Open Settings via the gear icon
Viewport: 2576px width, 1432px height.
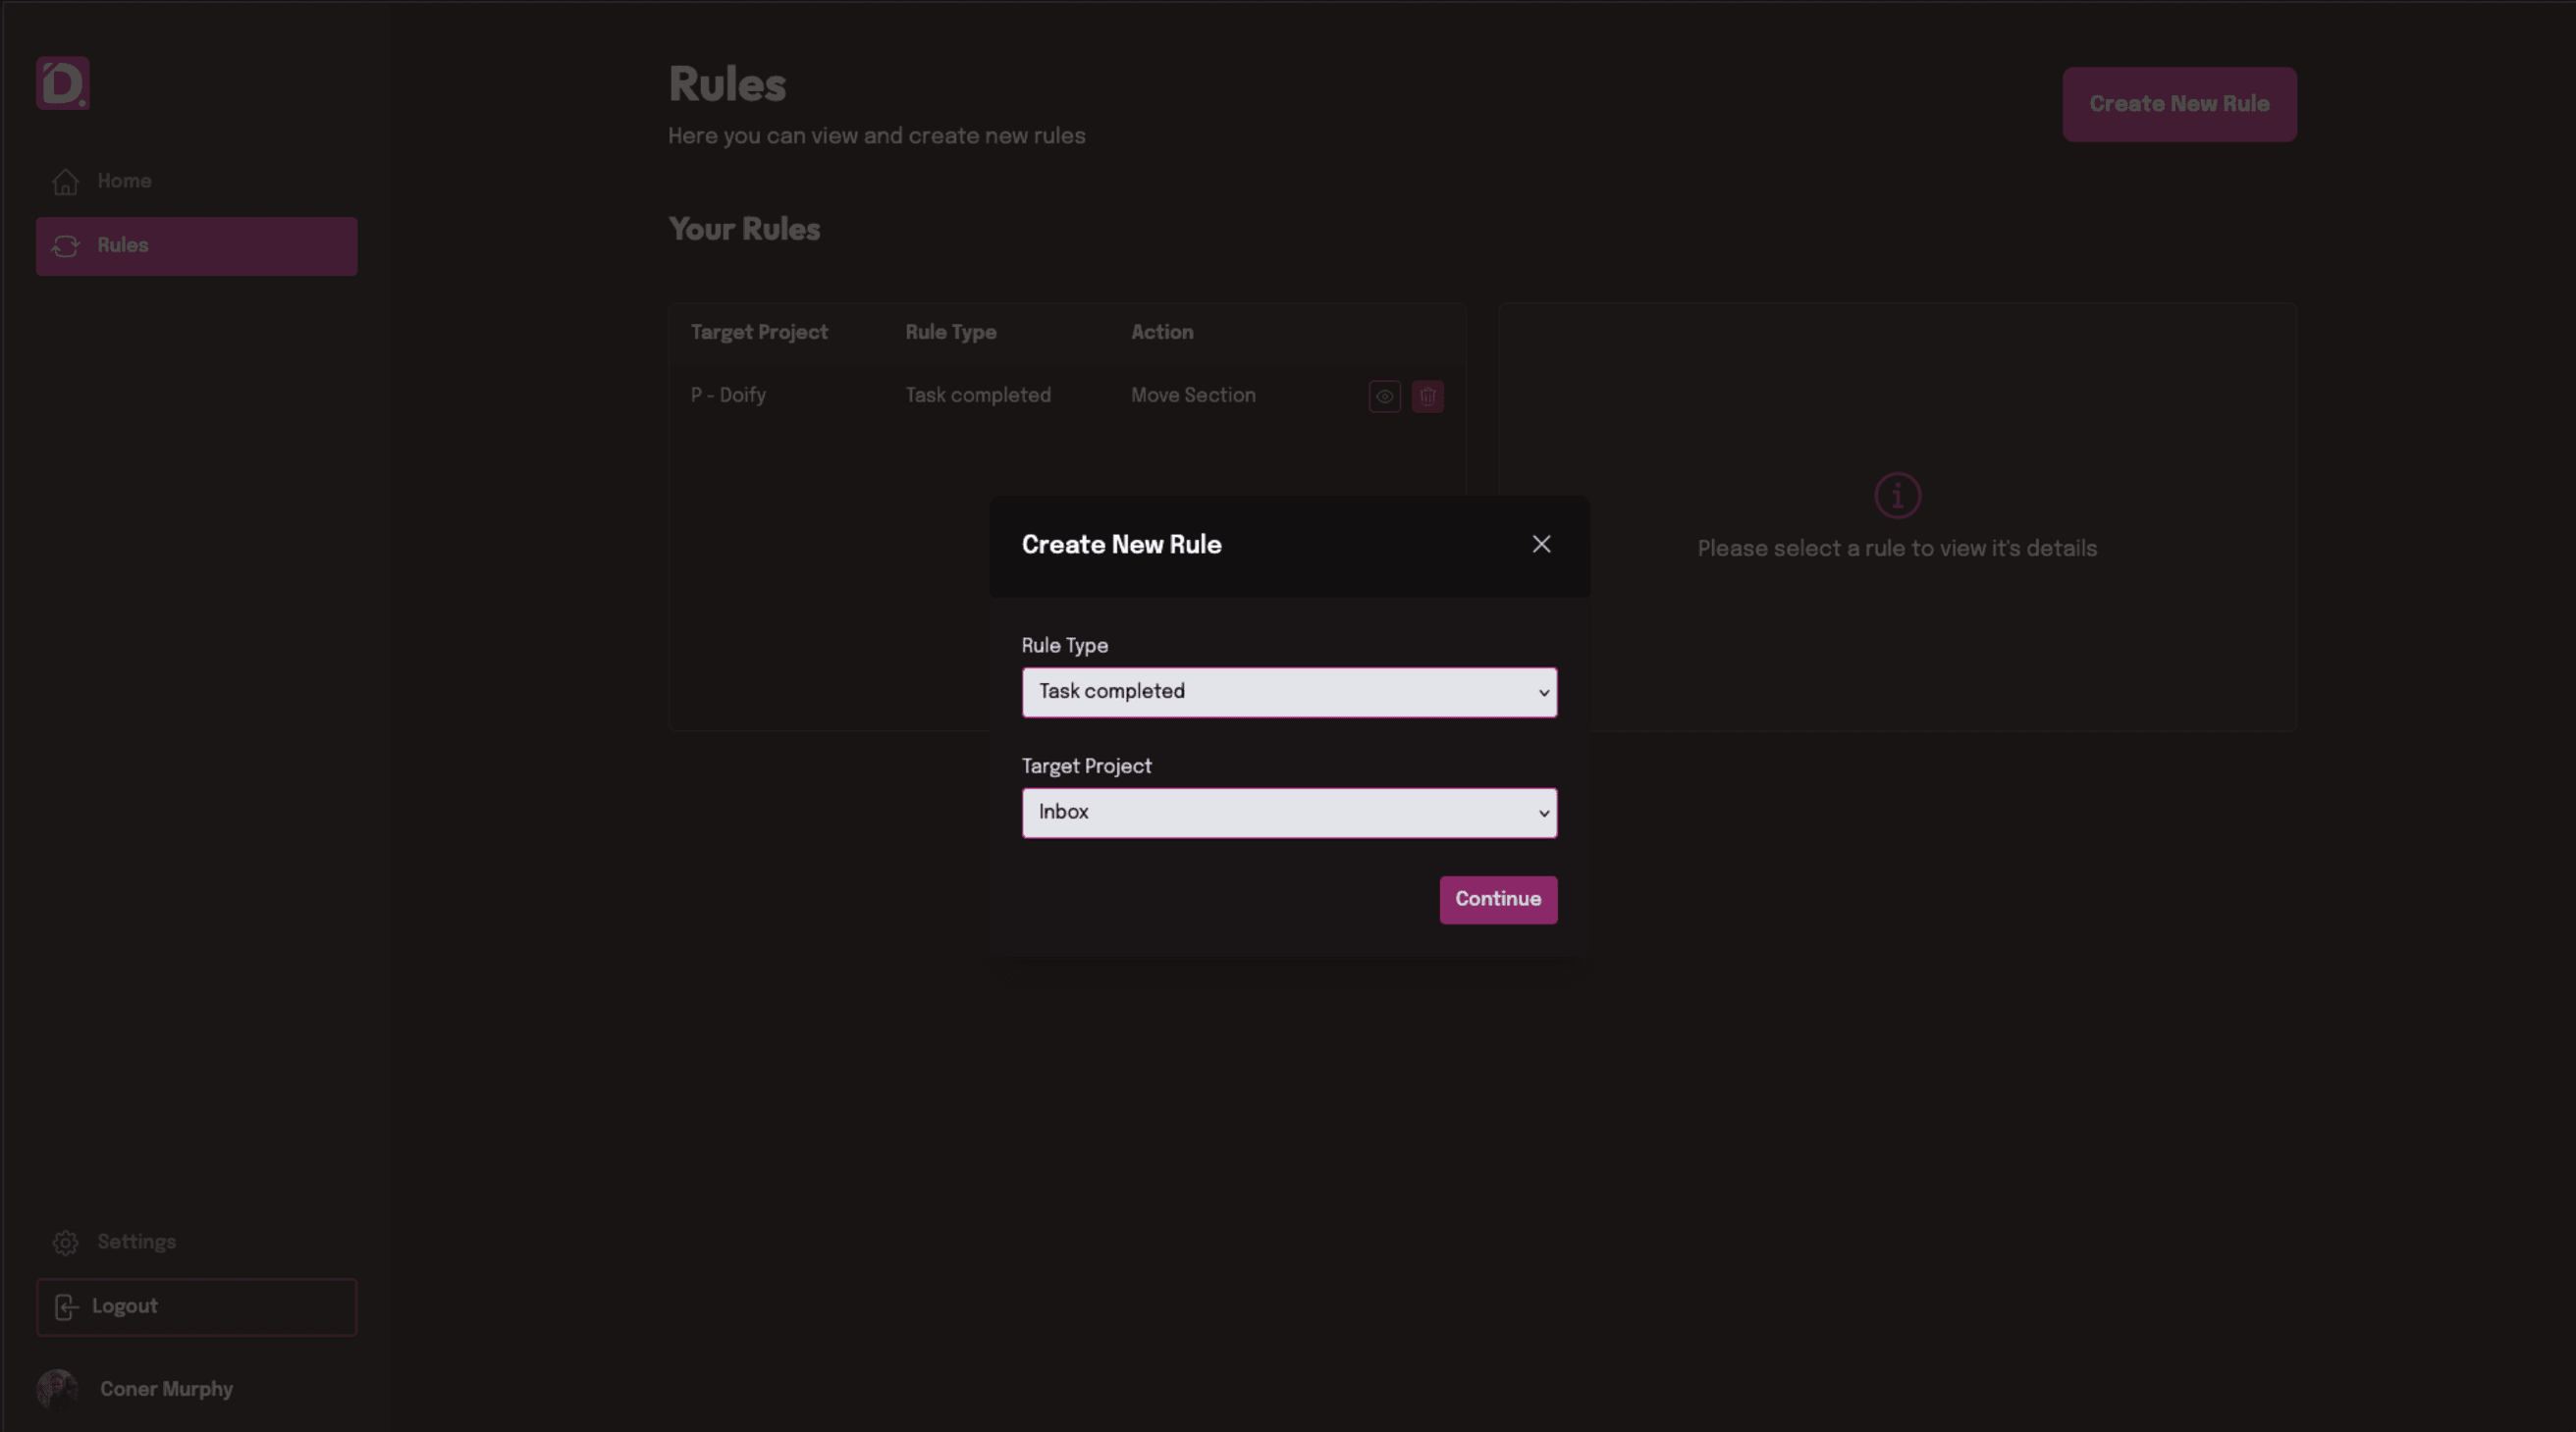pyautogui.click(x=65, y=1242)
